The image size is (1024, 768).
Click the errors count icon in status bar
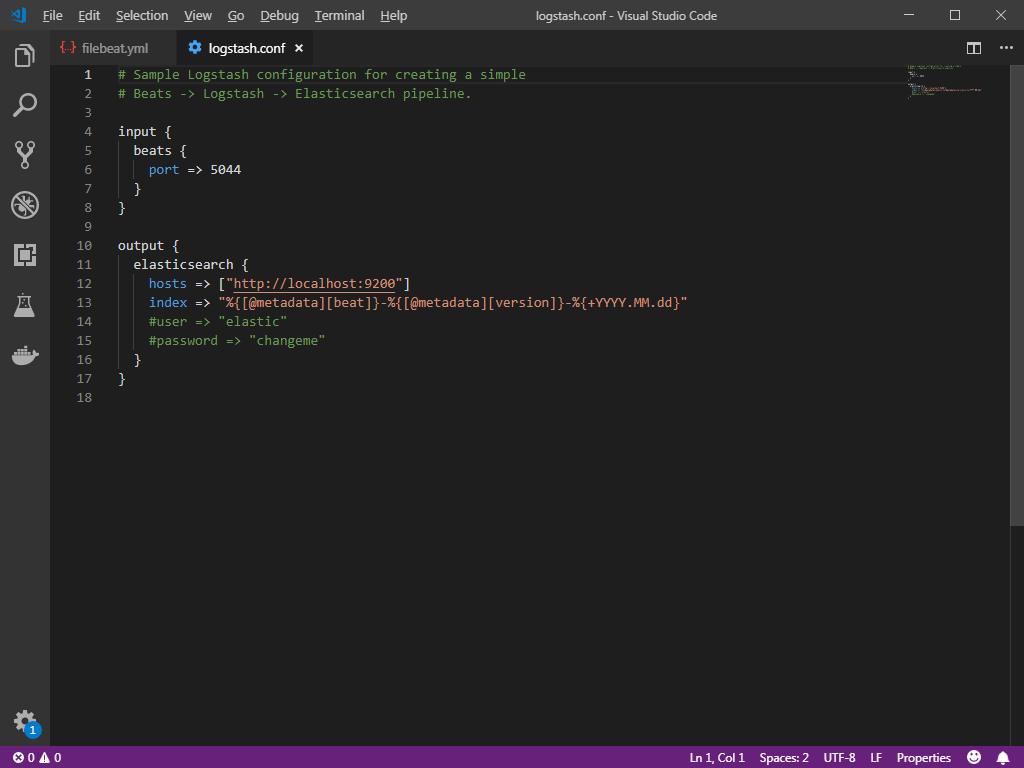18,758
